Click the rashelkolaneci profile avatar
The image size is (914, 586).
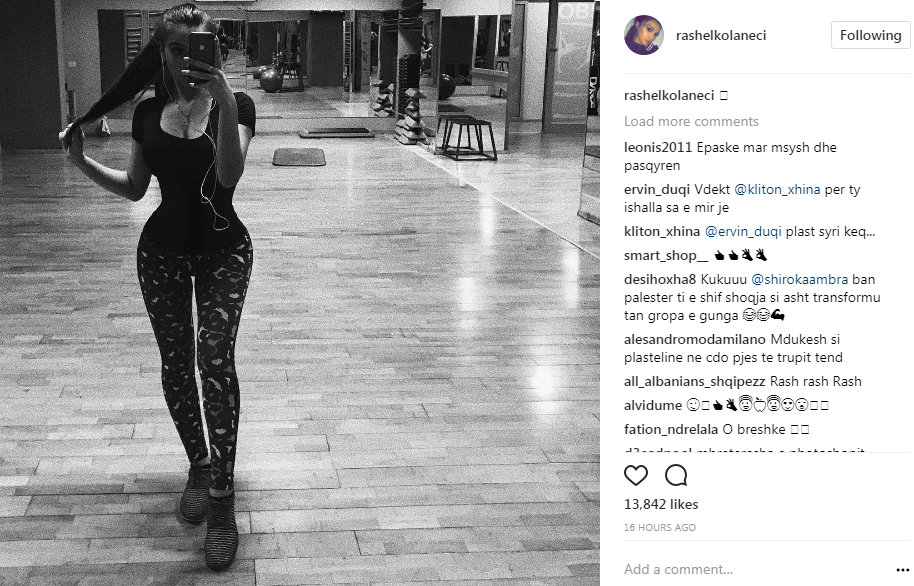(x=644, y=35)
